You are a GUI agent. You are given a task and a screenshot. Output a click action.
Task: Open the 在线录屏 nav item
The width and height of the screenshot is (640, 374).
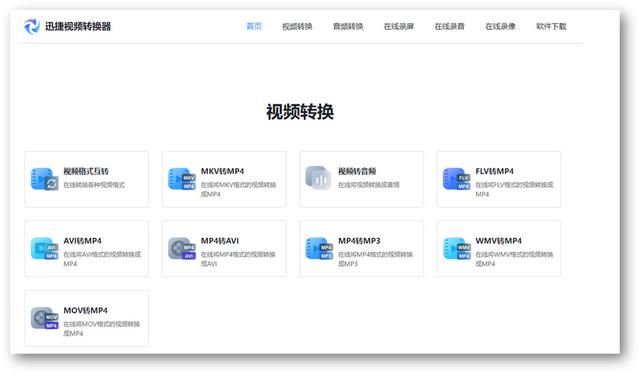399,27
